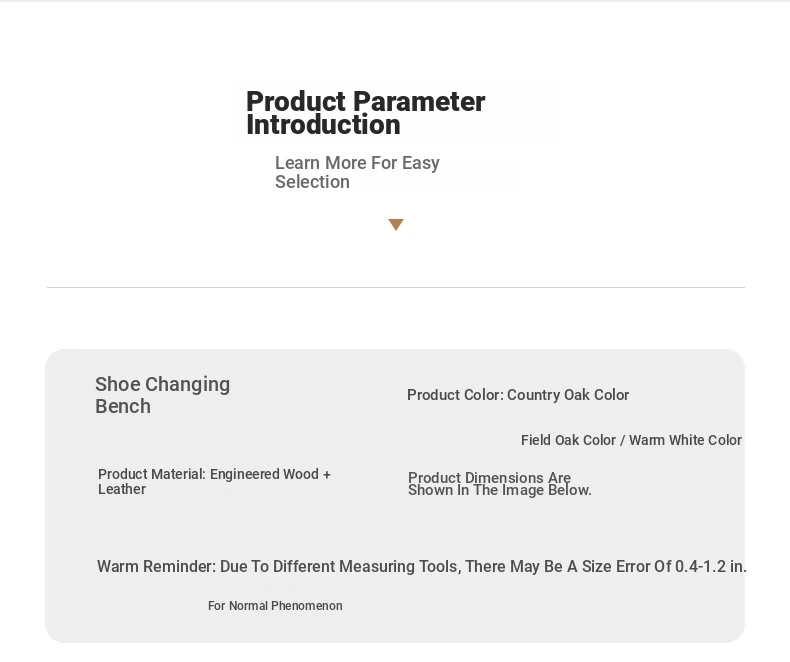Screen dimensions: 790x662
Task: Click the "Product Material:" label
Action: pos(152,474)
